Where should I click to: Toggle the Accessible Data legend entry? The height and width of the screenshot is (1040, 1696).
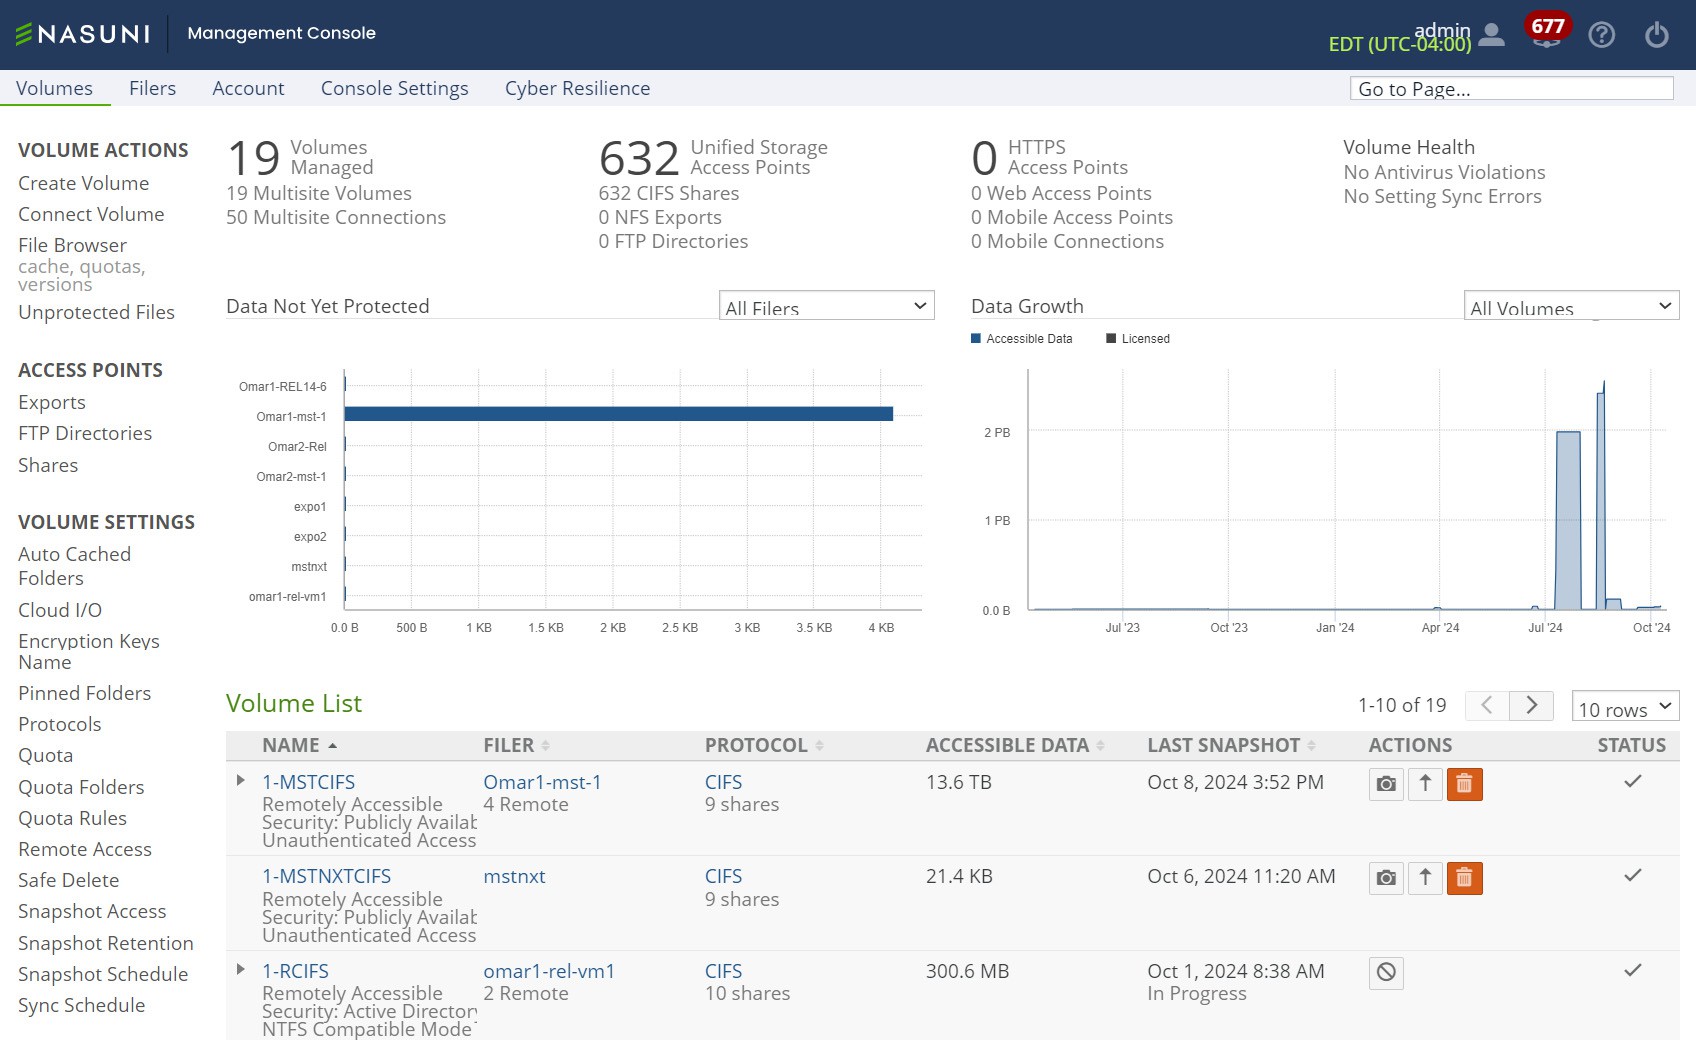pos(1021,339)
